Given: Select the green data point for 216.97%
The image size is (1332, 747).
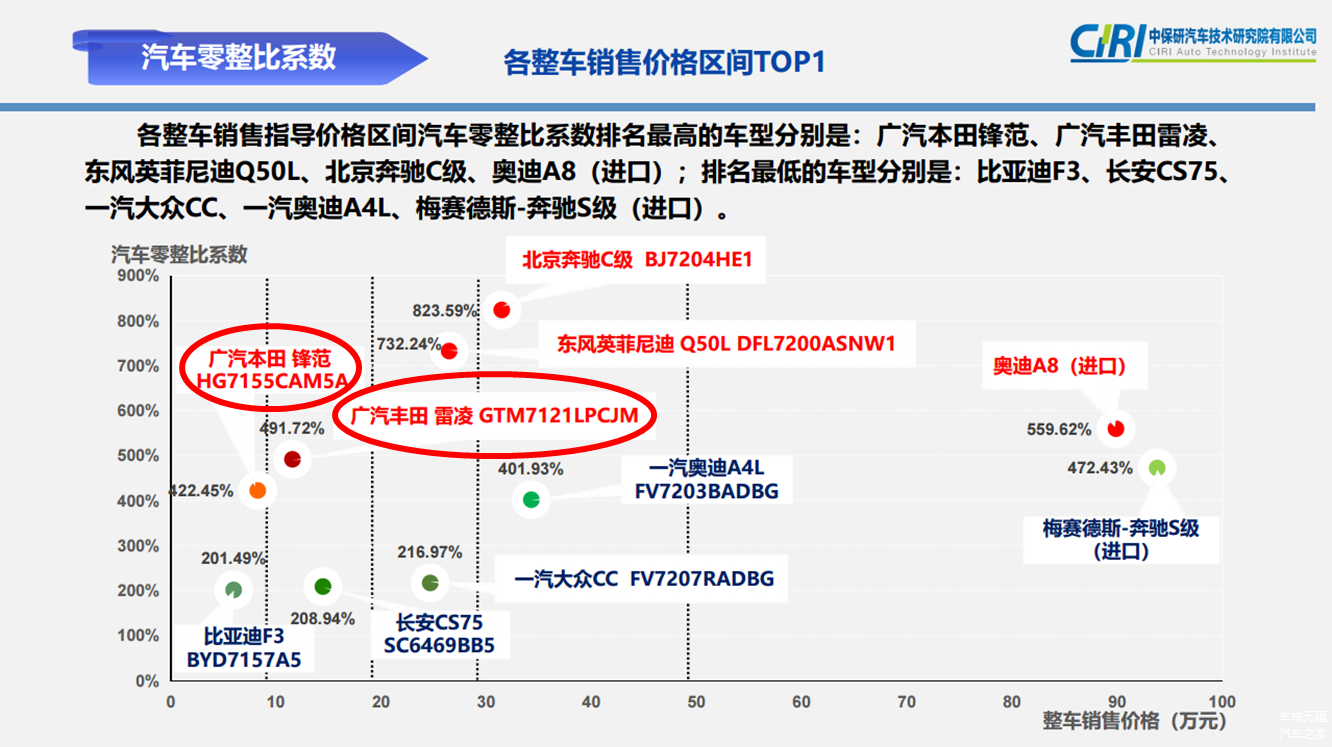Looking at the screenshot, I should (x=430, y=582).
